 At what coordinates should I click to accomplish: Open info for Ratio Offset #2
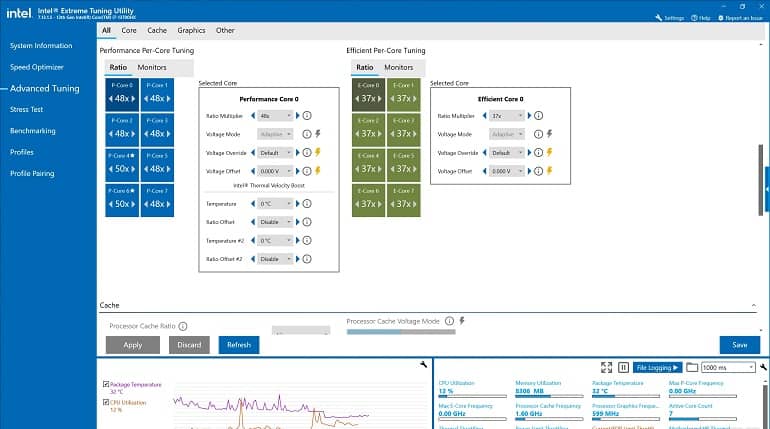pyautogui.click(x=307, y=259)
